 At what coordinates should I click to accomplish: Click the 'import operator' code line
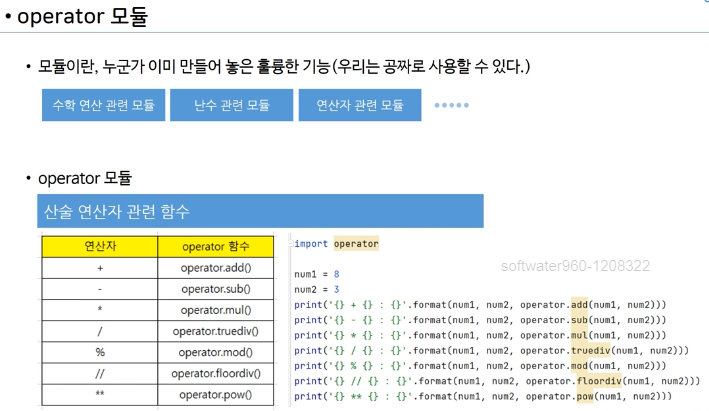[336, 244]
